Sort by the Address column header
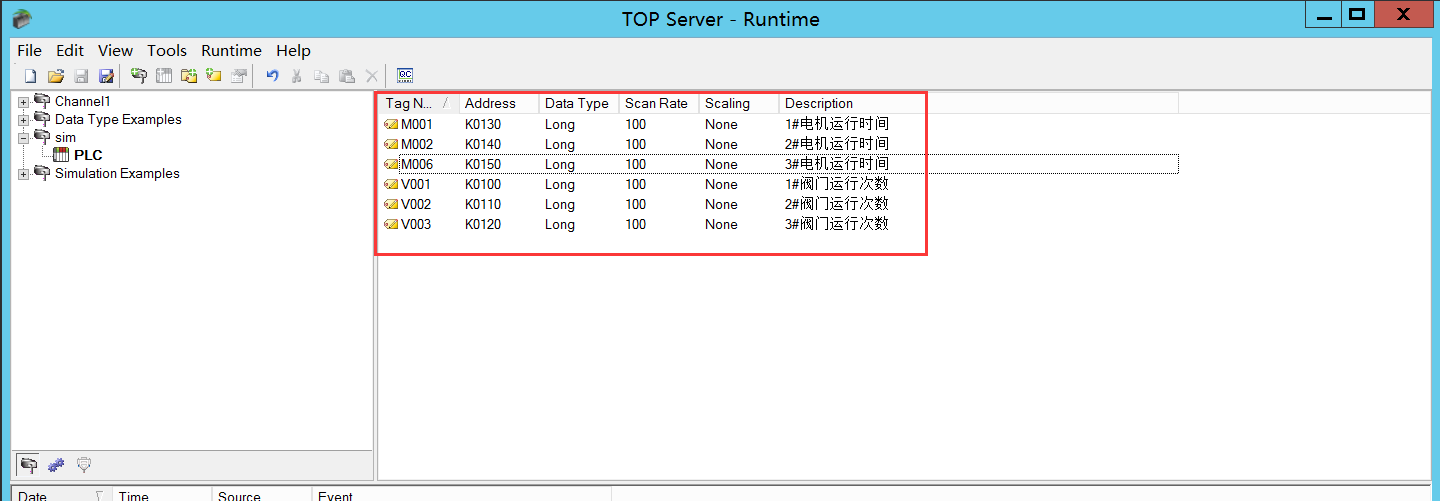1440x501 pixels. (490, 103)
